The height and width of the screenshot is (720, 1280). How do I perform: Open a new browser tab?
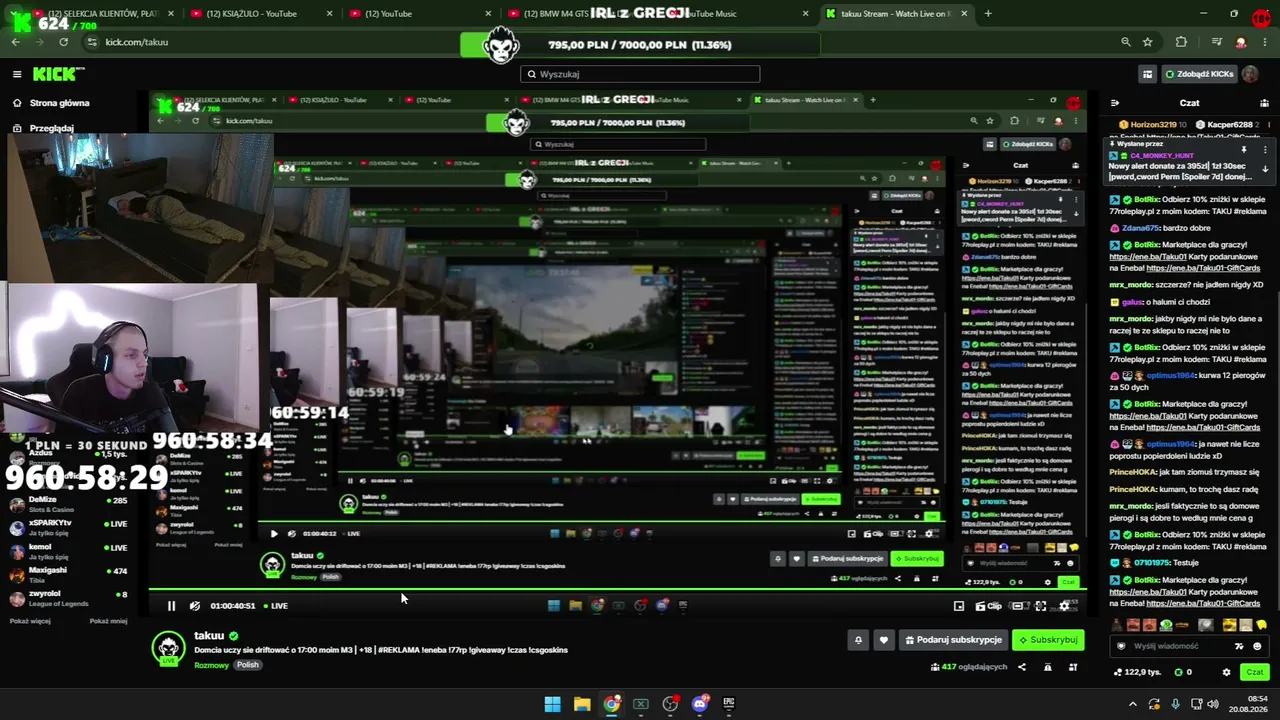(988, 14)
